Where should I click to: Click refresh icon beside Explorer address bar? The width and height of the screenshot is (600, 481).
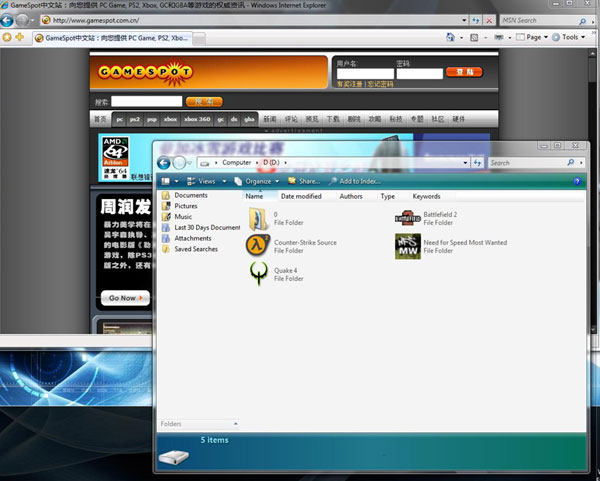click(x=477, y=163)
